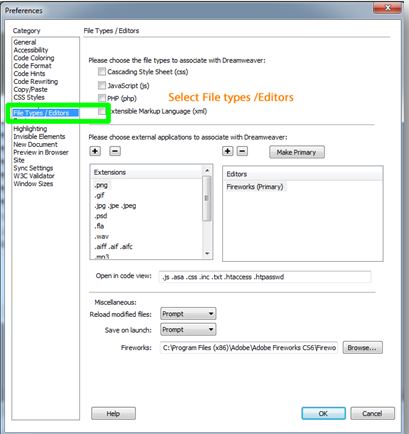Select New Document category

point(35,144)
